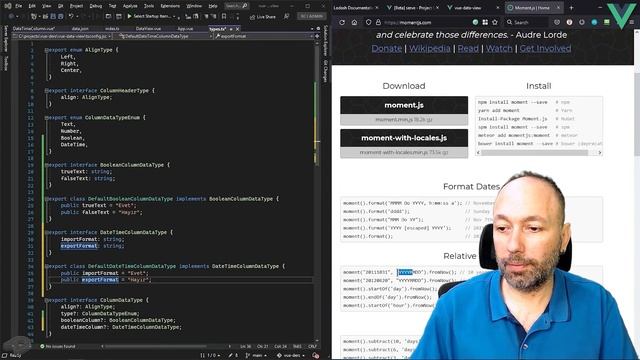
Task: Click the Live Share icon
Action: (x=252, y=17)
